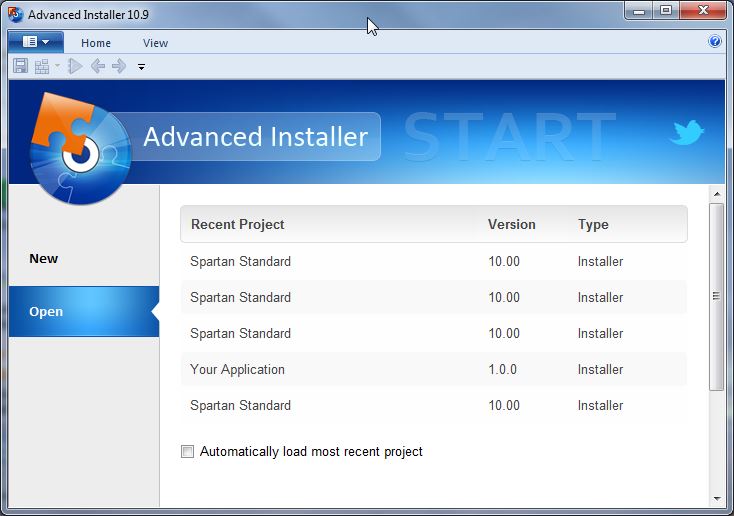Click the vertical scrollbar thumb
Screen dimensions: 734x516
(x=716, y=296)
